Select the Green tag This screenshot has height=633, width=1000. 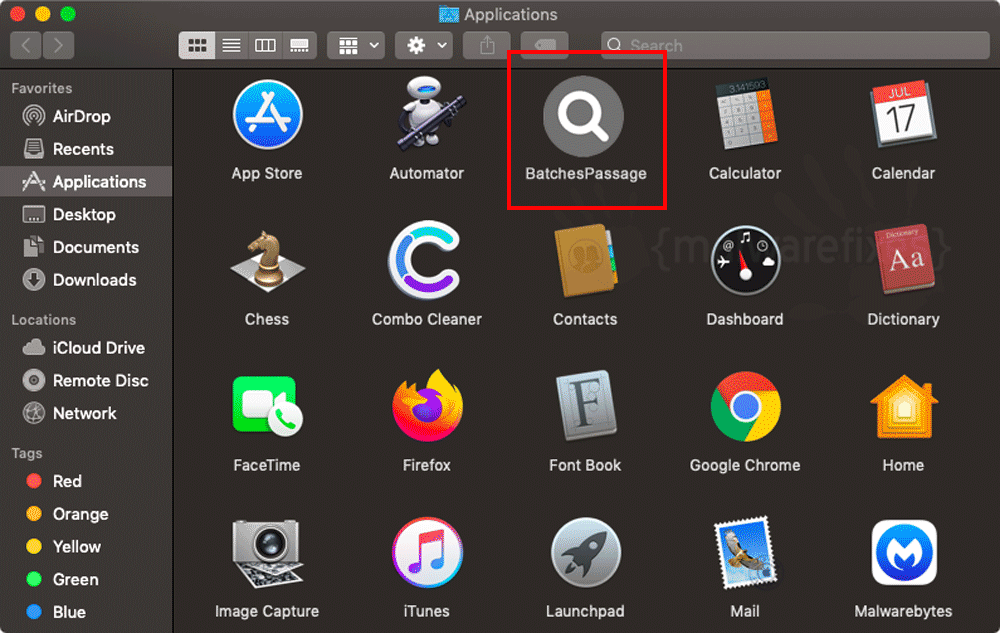[x=86, y=579]
